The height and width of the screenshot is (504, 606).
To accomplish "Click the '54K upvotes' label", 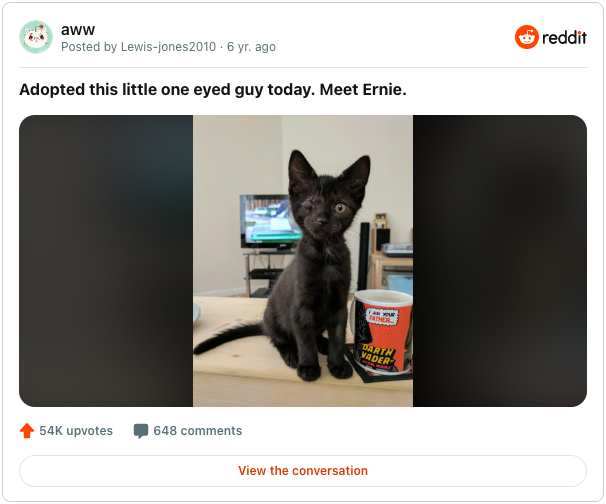I will [x=76, y=431].
